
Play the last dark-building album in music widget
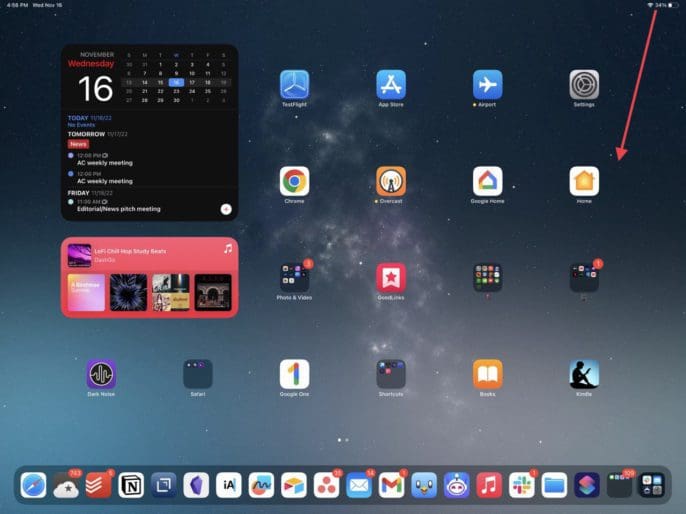click(x=213, y=292)
